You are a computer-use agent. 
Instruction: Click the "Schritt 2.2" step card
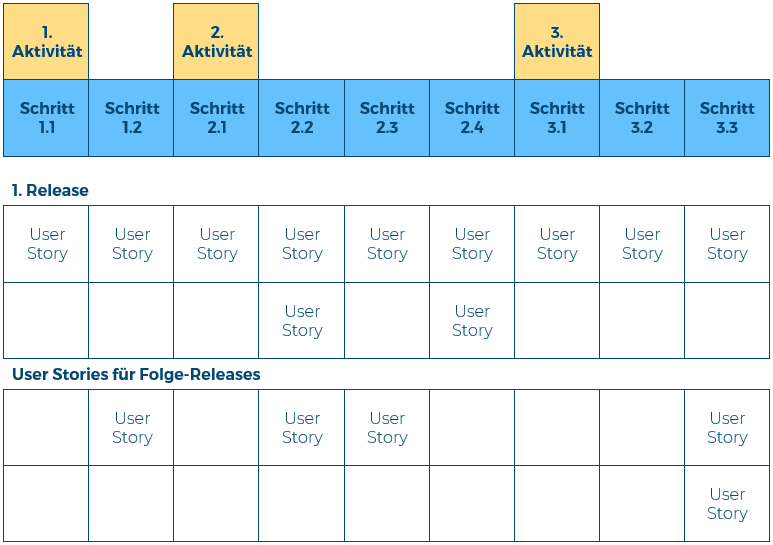pos(302,118)
